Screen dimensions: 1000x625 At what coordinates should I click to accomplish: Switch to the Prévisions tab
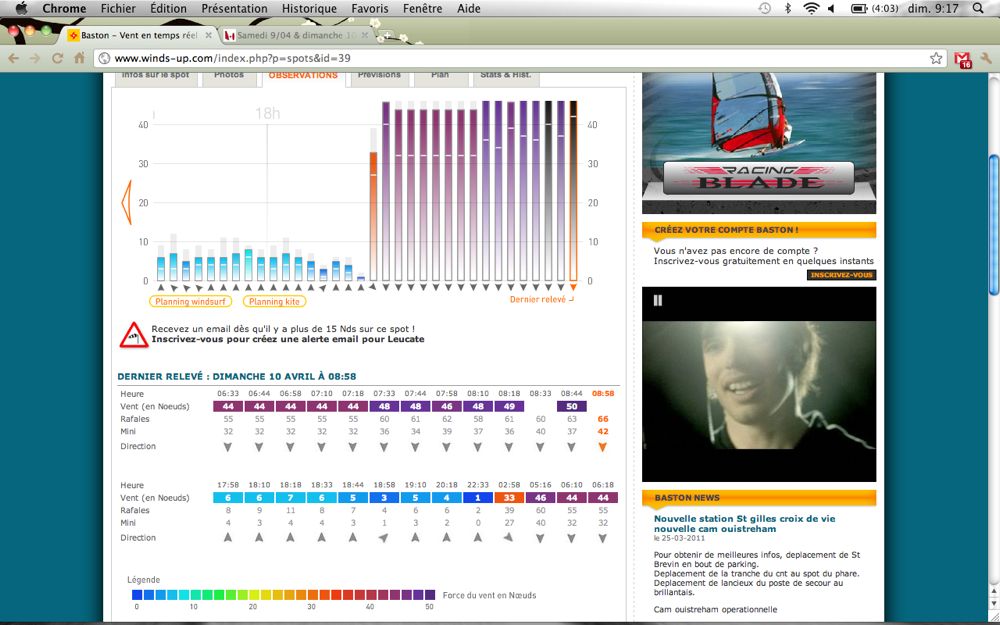[379, 75]
